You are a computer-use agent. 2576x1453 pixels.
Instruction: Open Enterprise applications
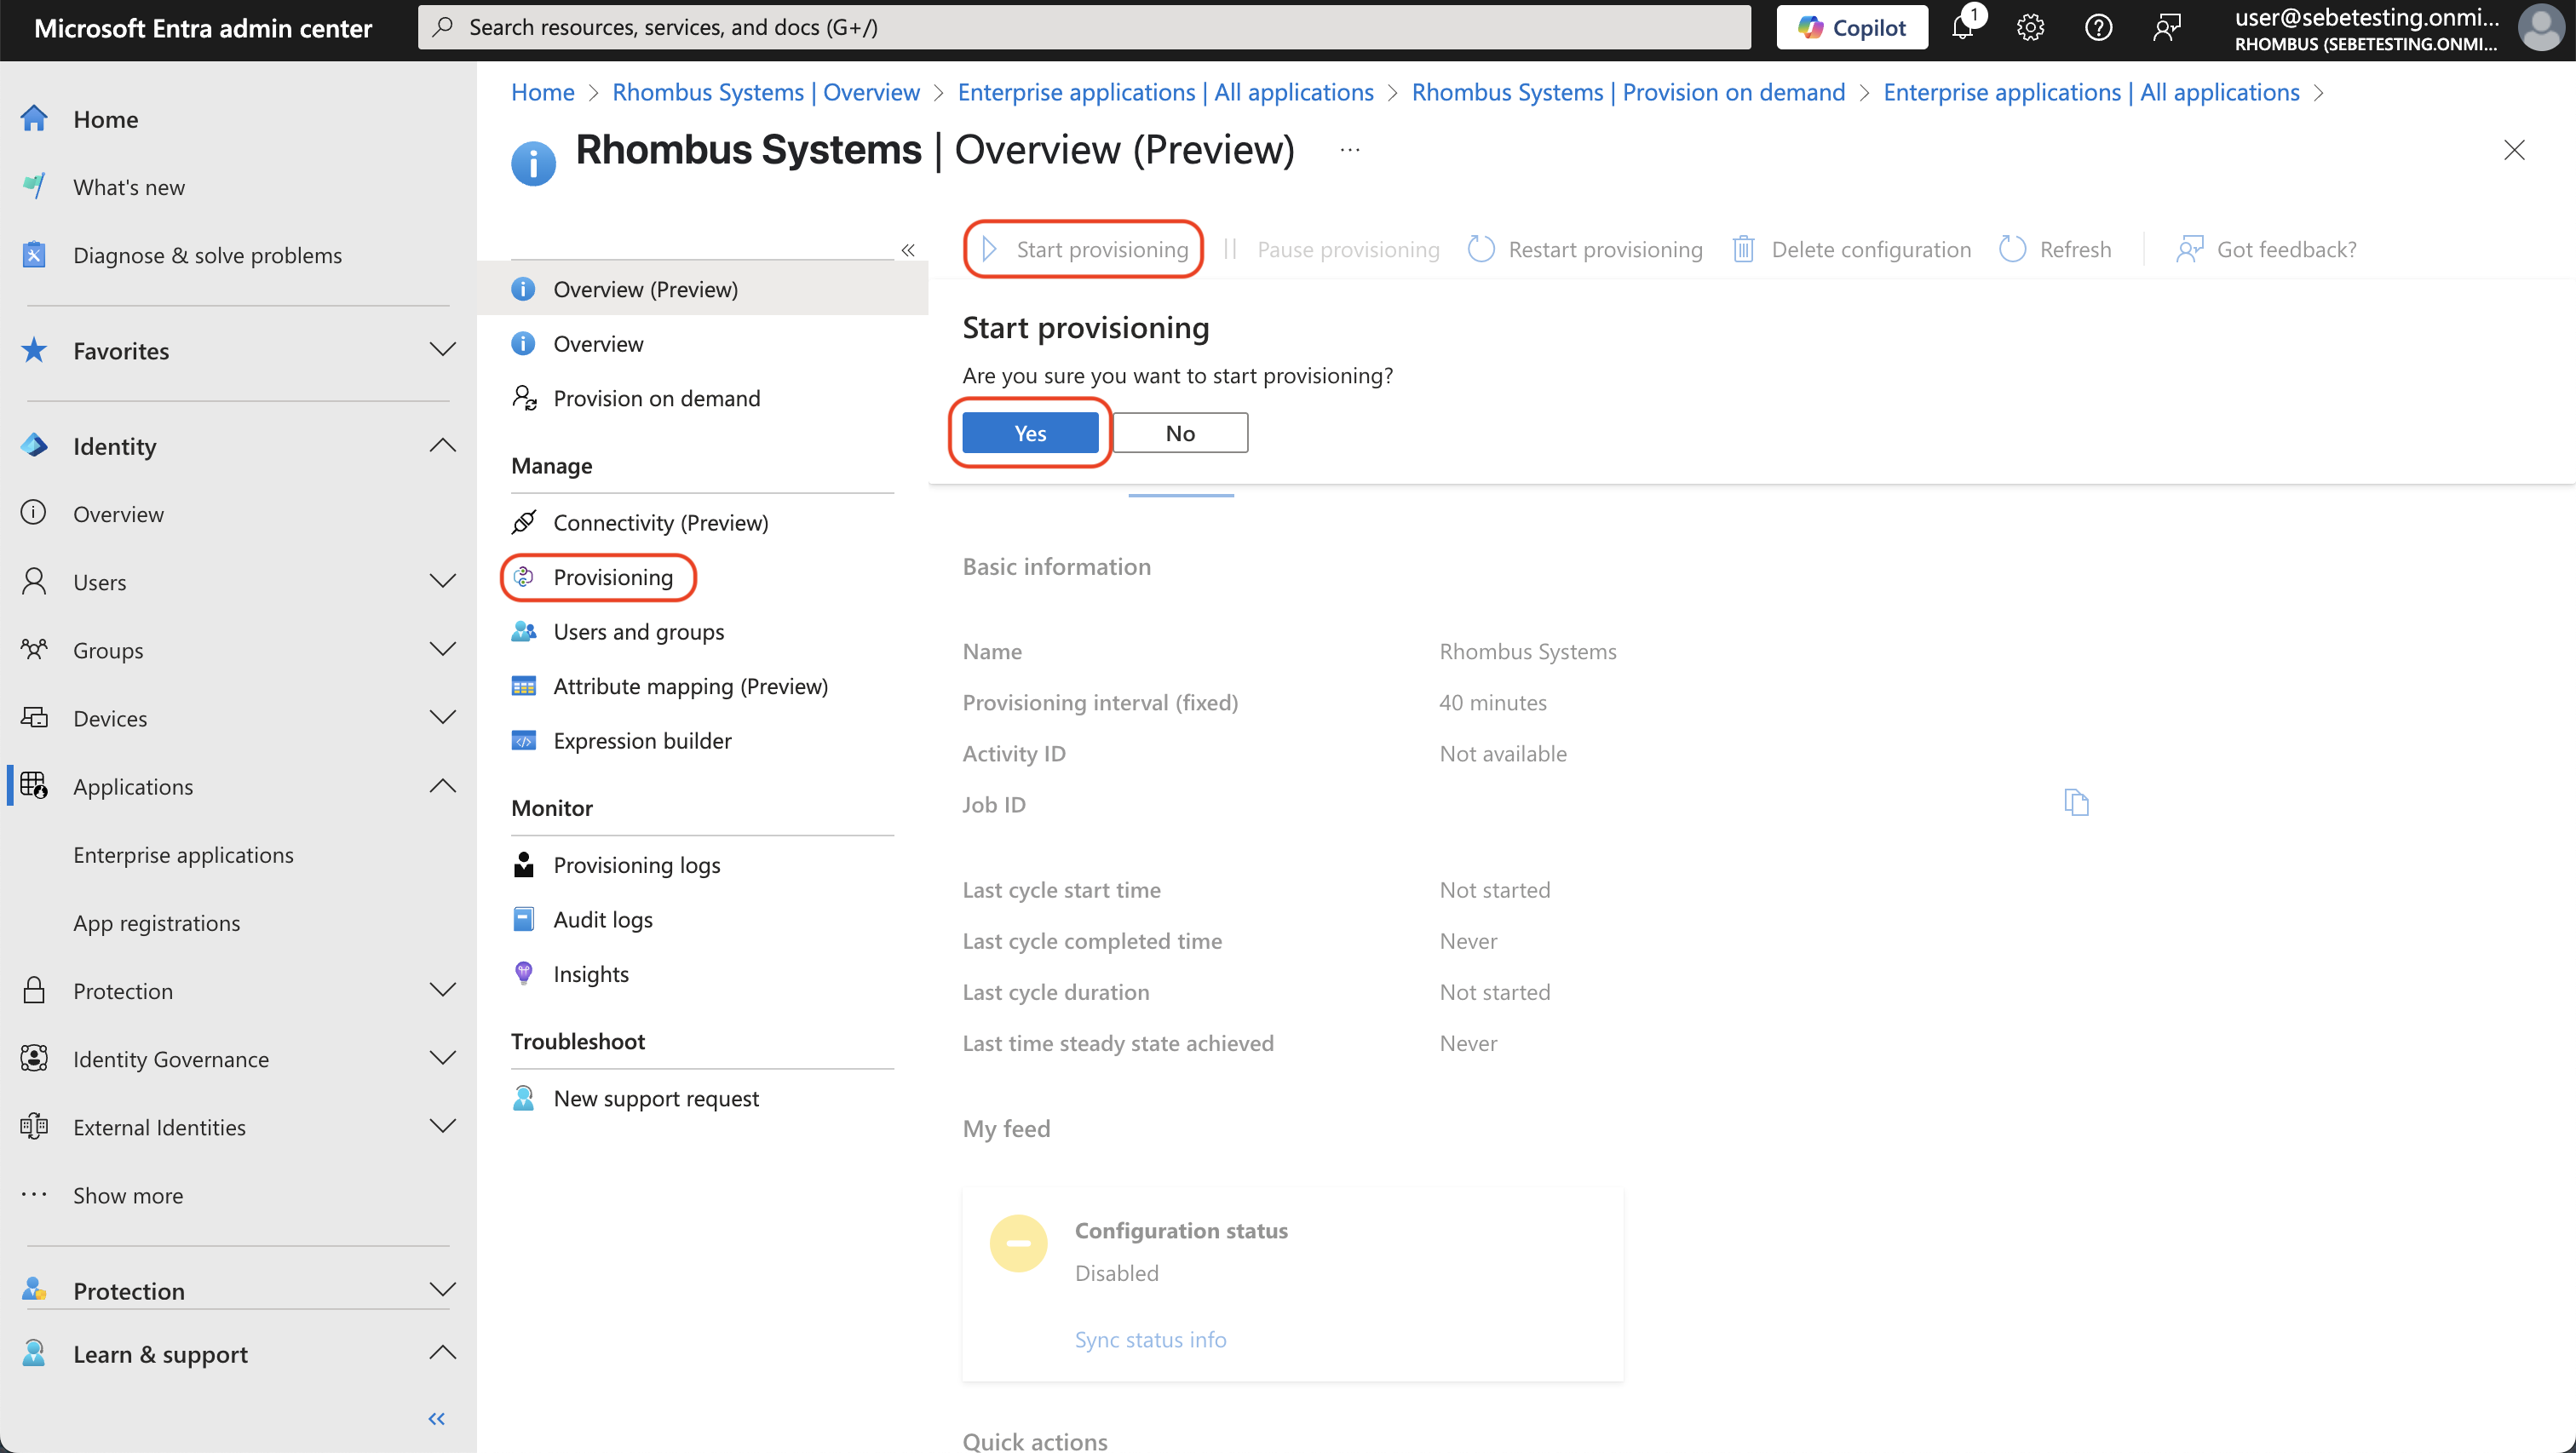[183, 855]
